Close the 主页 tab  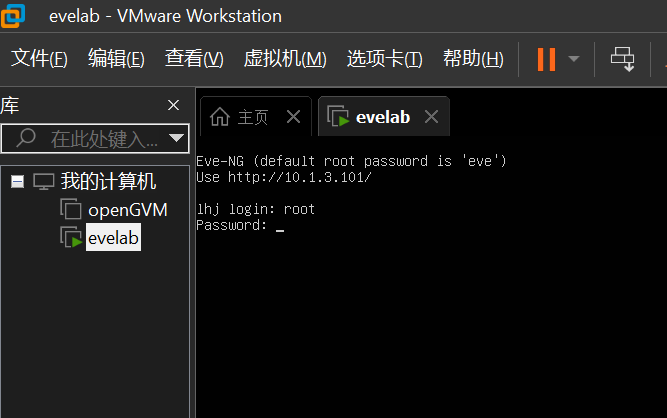pyautogui.click(x=293, y=117)
